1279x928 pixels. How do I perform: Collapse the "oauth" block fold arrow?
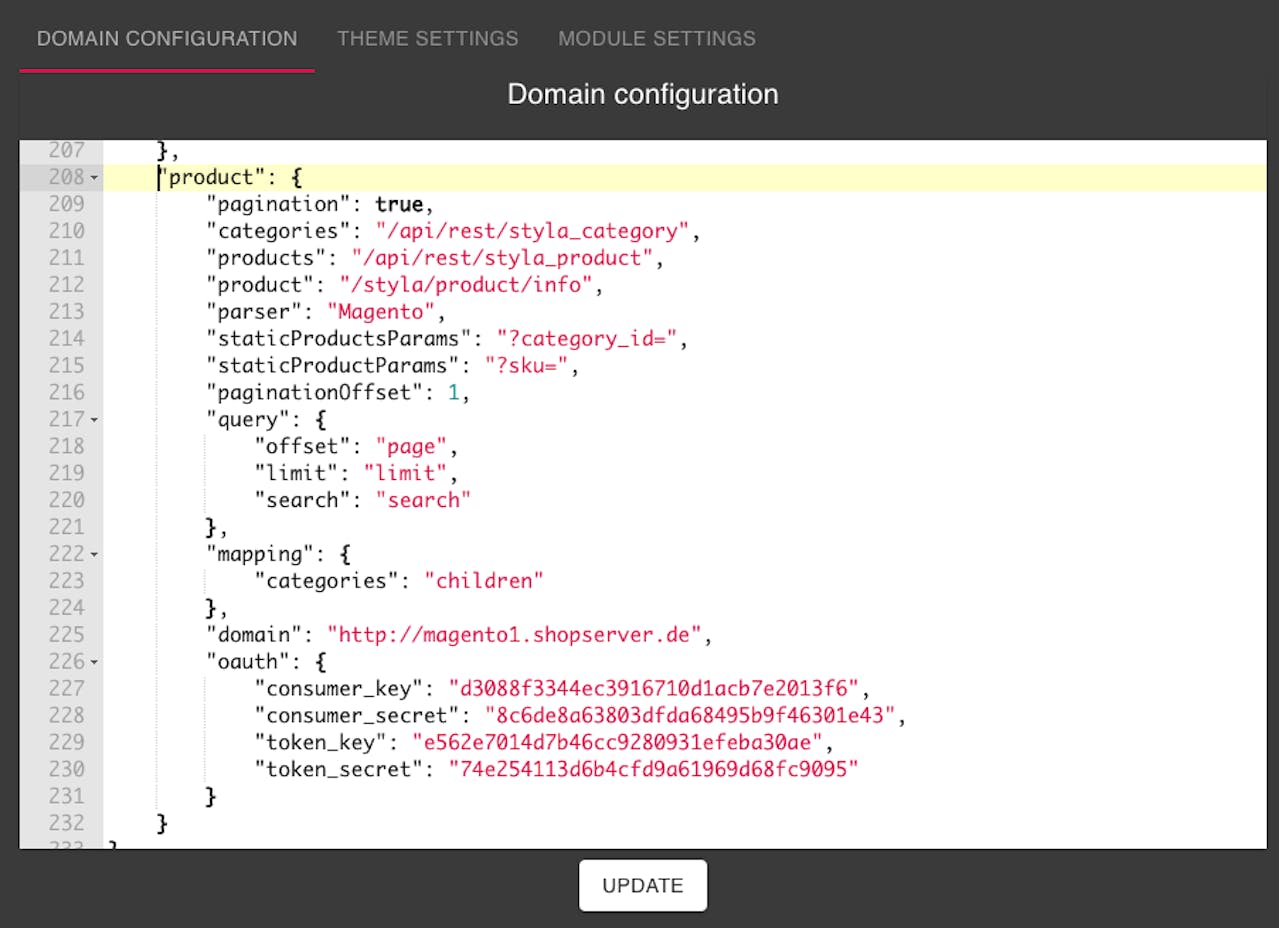tap(94, 662)
